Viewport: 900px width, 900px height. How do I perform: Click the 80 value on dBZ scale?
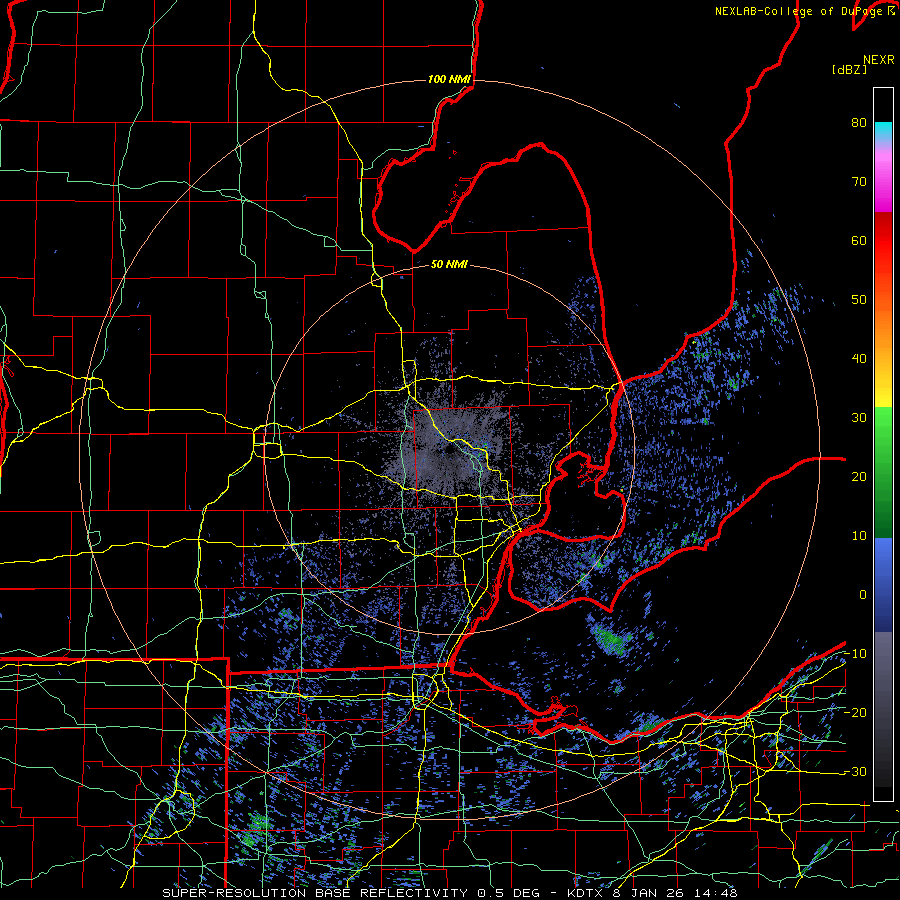pos(859,123)
